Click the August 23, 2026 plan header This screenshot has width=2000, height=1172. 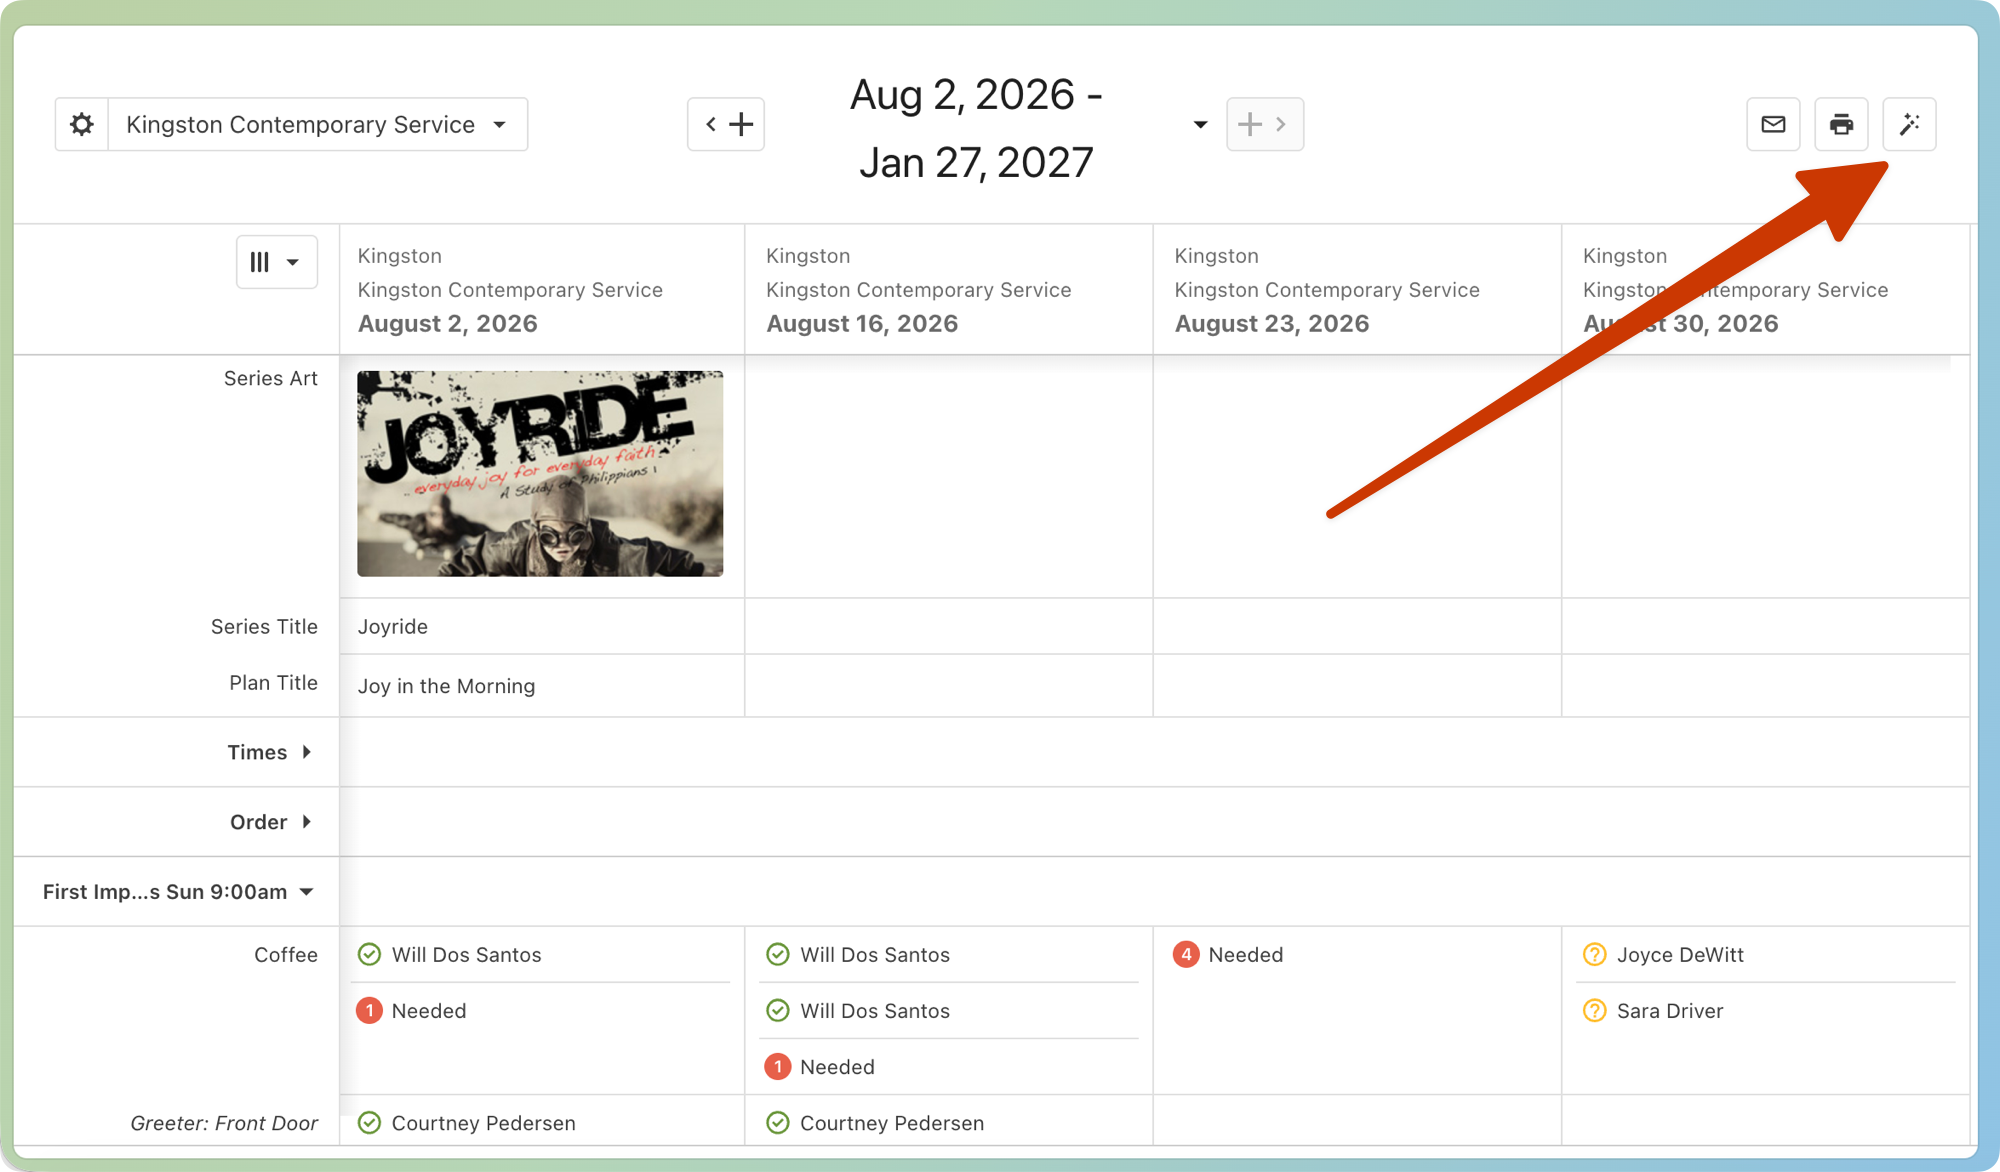coord(1271,324)
